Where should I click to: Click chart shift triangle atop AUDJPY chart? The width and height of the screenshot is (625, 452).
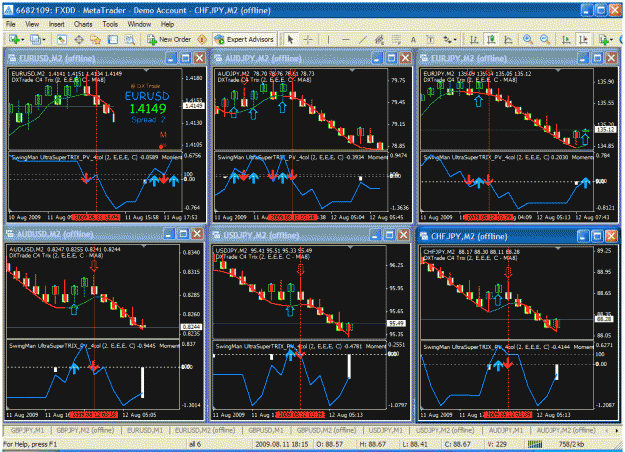(x=352, y=70)
